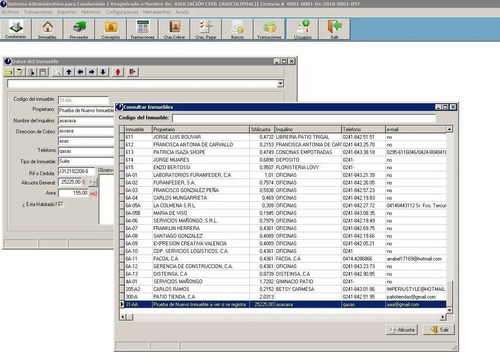
Task: Select the row PATIO TIENDA, C.A.
Action: click(283, 297)
